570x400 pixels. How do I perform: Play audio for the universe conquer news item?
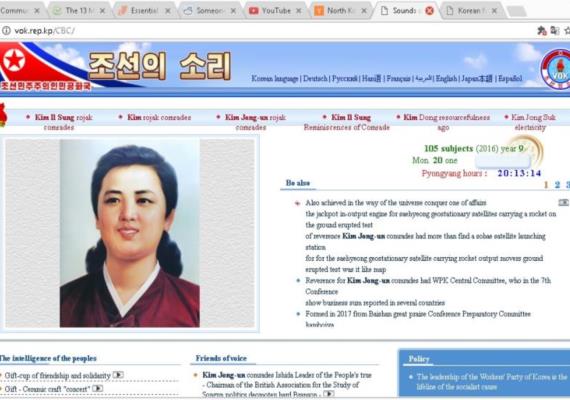click(563, 202)
